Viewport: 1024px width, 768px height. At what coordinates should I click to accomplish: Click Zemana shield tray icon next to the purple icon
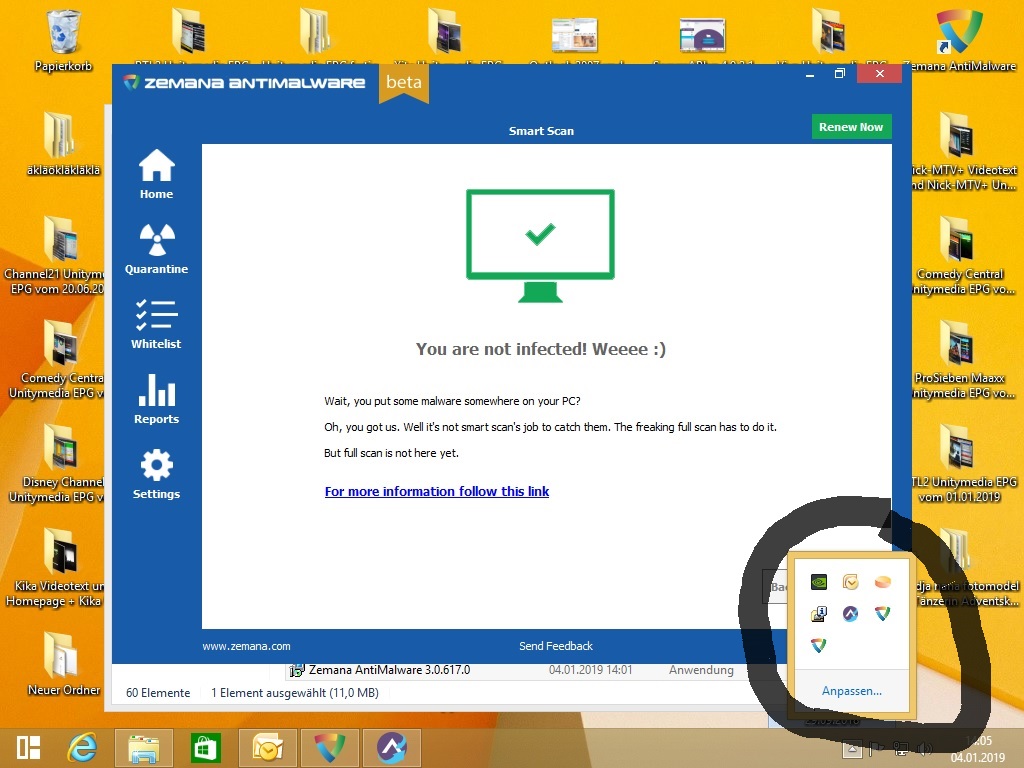[x=882, y=613]
